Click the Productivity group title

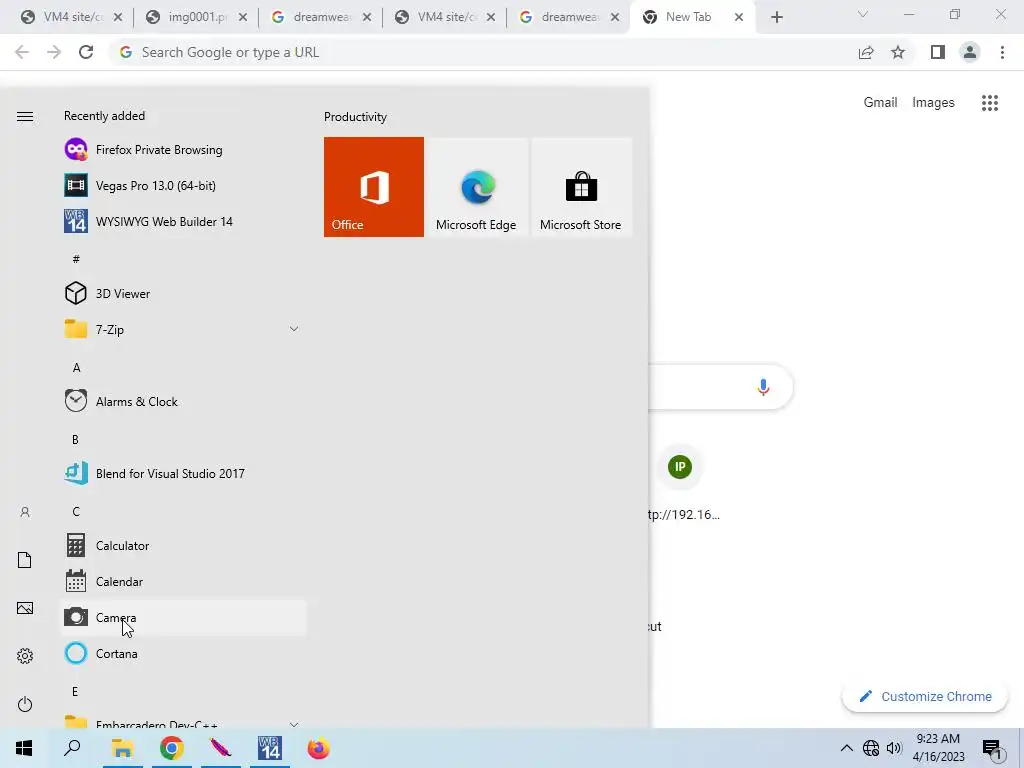[355, 117]
